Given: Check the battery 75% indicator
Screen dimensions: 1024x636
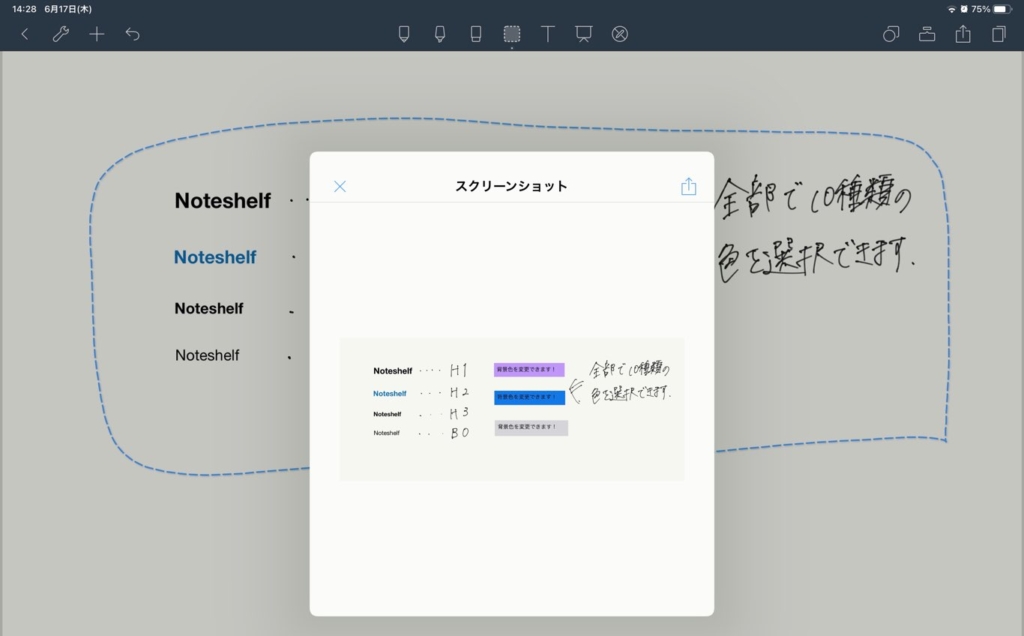Looking at the screenshot, I should coord(991,9).
